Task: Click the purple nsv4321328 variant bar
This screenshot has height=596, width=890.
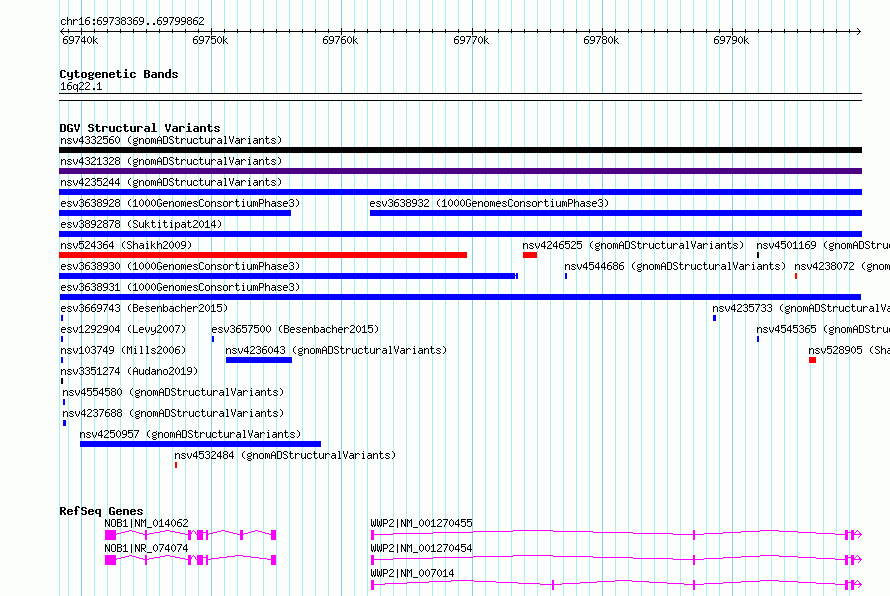Action: click(x=460, y=171)
